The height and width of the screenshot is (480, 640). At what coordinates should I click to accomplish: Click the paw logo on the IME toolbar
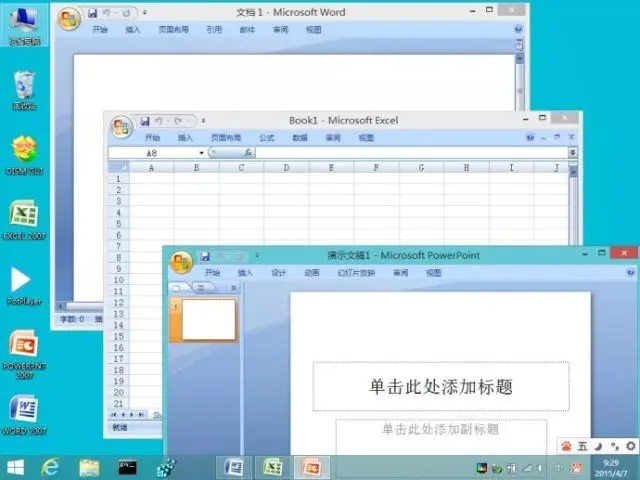click(567, 446)
